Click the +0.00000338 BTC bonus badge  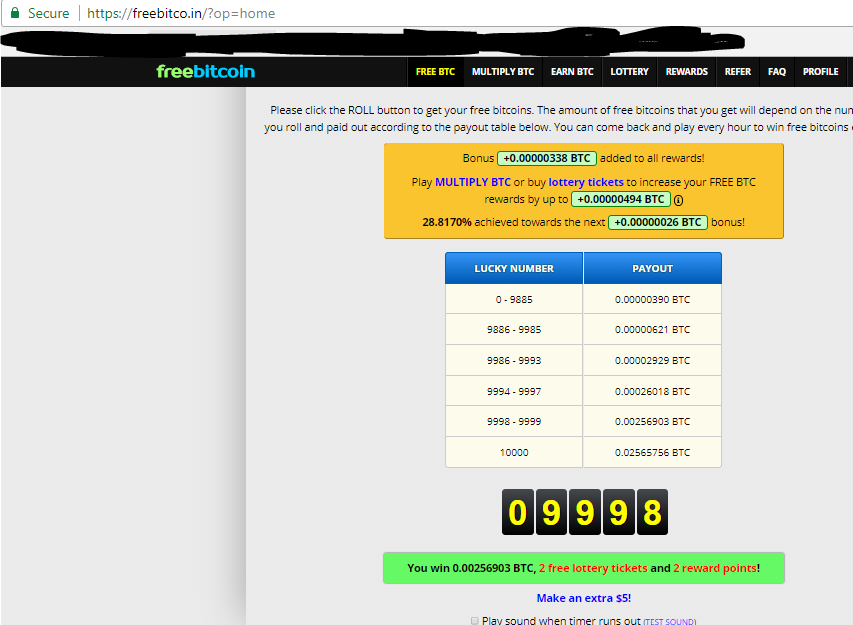(x=547, y=158)
